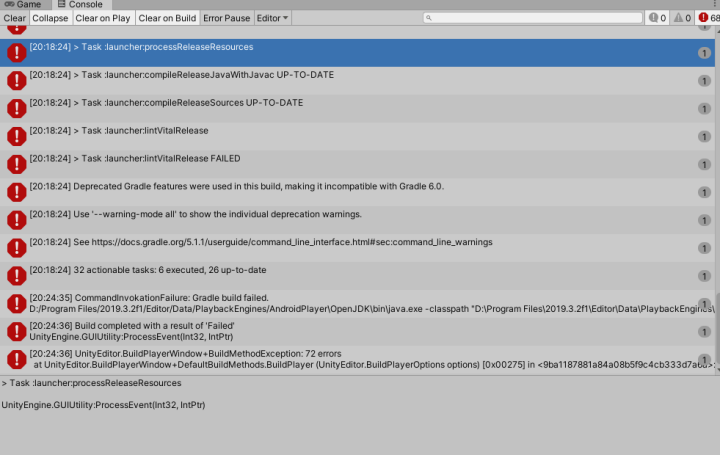This screenshot has height=455, width=720.
Task: Open the Editor dropdown in console toolbar
Action: click(x=272, y=18)
